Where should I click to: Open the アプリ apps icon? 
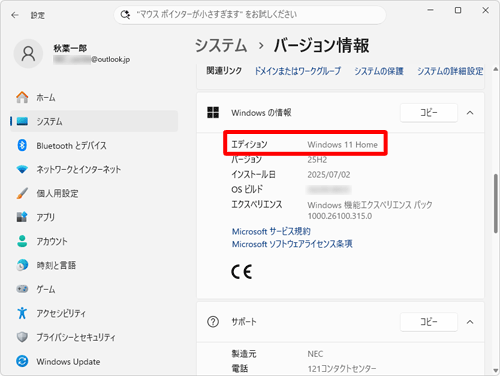[22, 217]
